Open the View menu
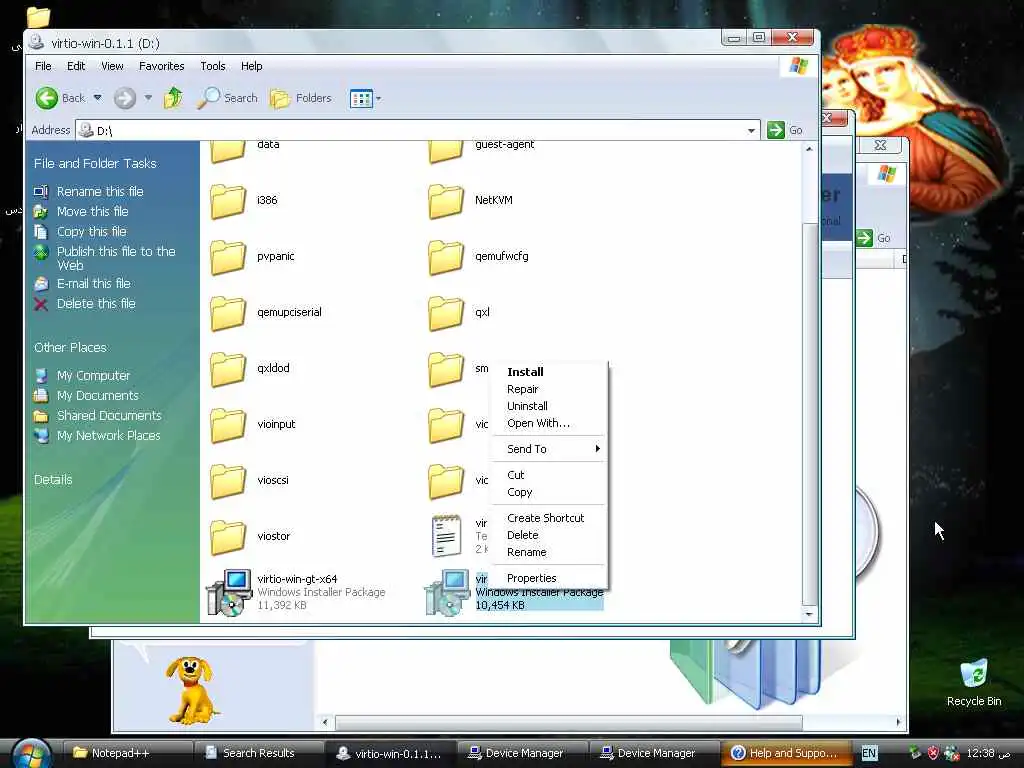Screen dimensions: 1024x768 click(x=112, y=66)
